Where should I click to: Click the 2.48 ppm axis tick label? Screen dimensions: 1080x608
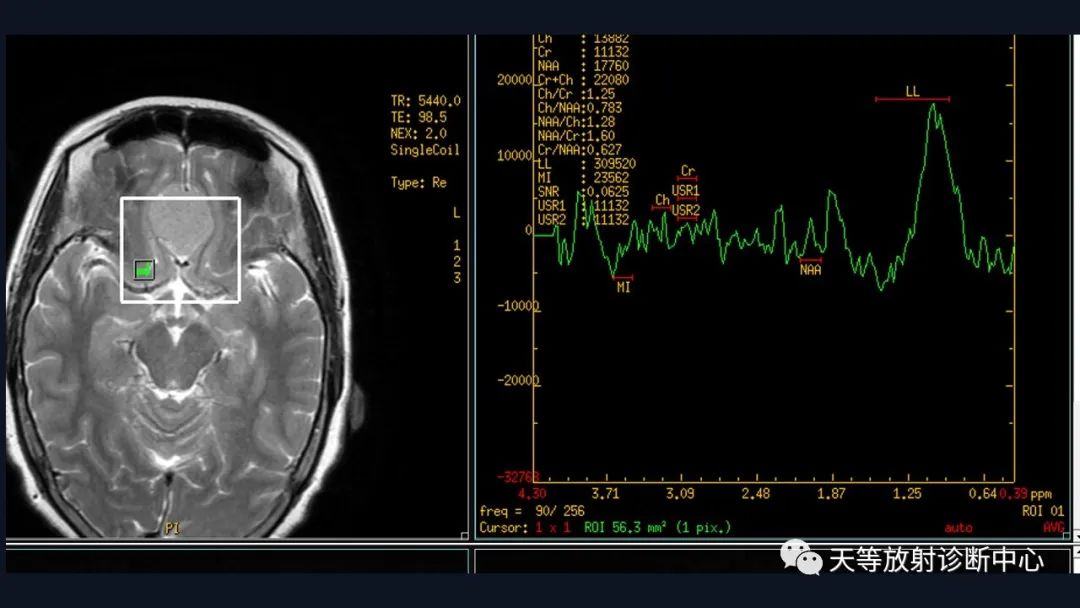click(x=756, y=494)
